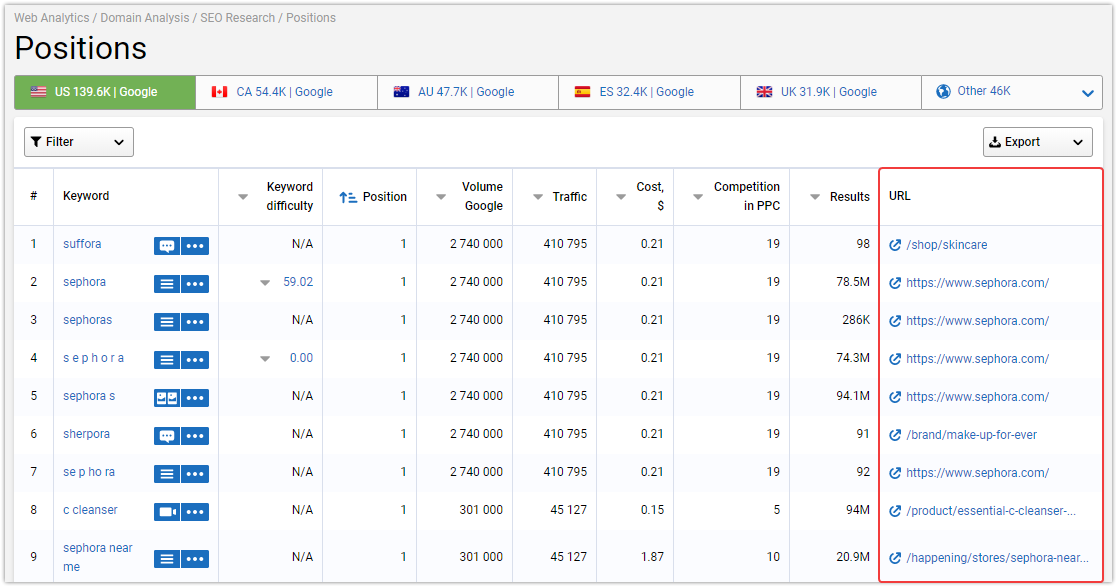This screenshot has width=1117, height=587.
Task: Open the three-dot menu for suffora
Action: coord(195,246)
